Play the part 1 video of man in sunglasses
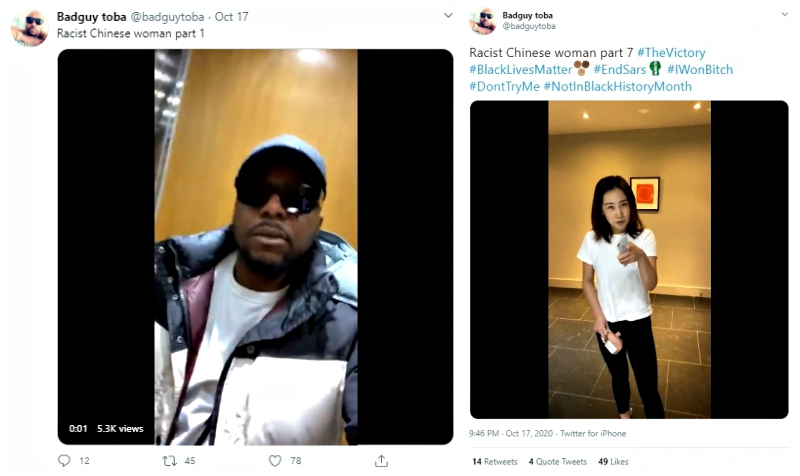 pyautogui.click(x=255, y=247)
